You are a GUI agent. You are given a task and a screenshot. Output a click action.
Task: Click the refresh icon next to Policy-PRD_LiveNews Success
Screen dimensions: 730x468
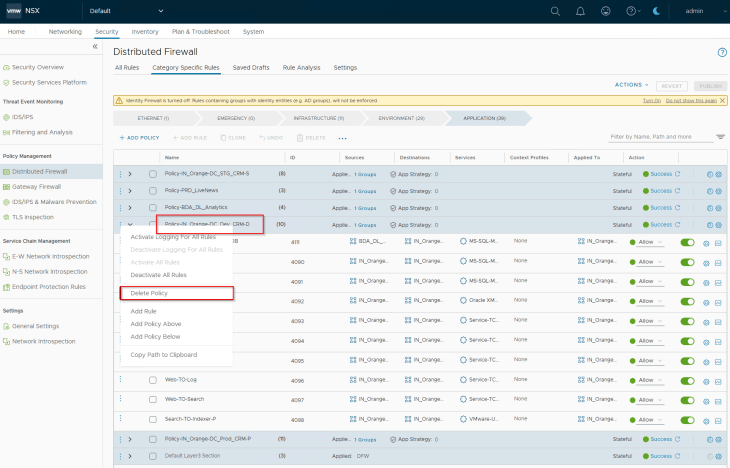click(x=678, y=190)
